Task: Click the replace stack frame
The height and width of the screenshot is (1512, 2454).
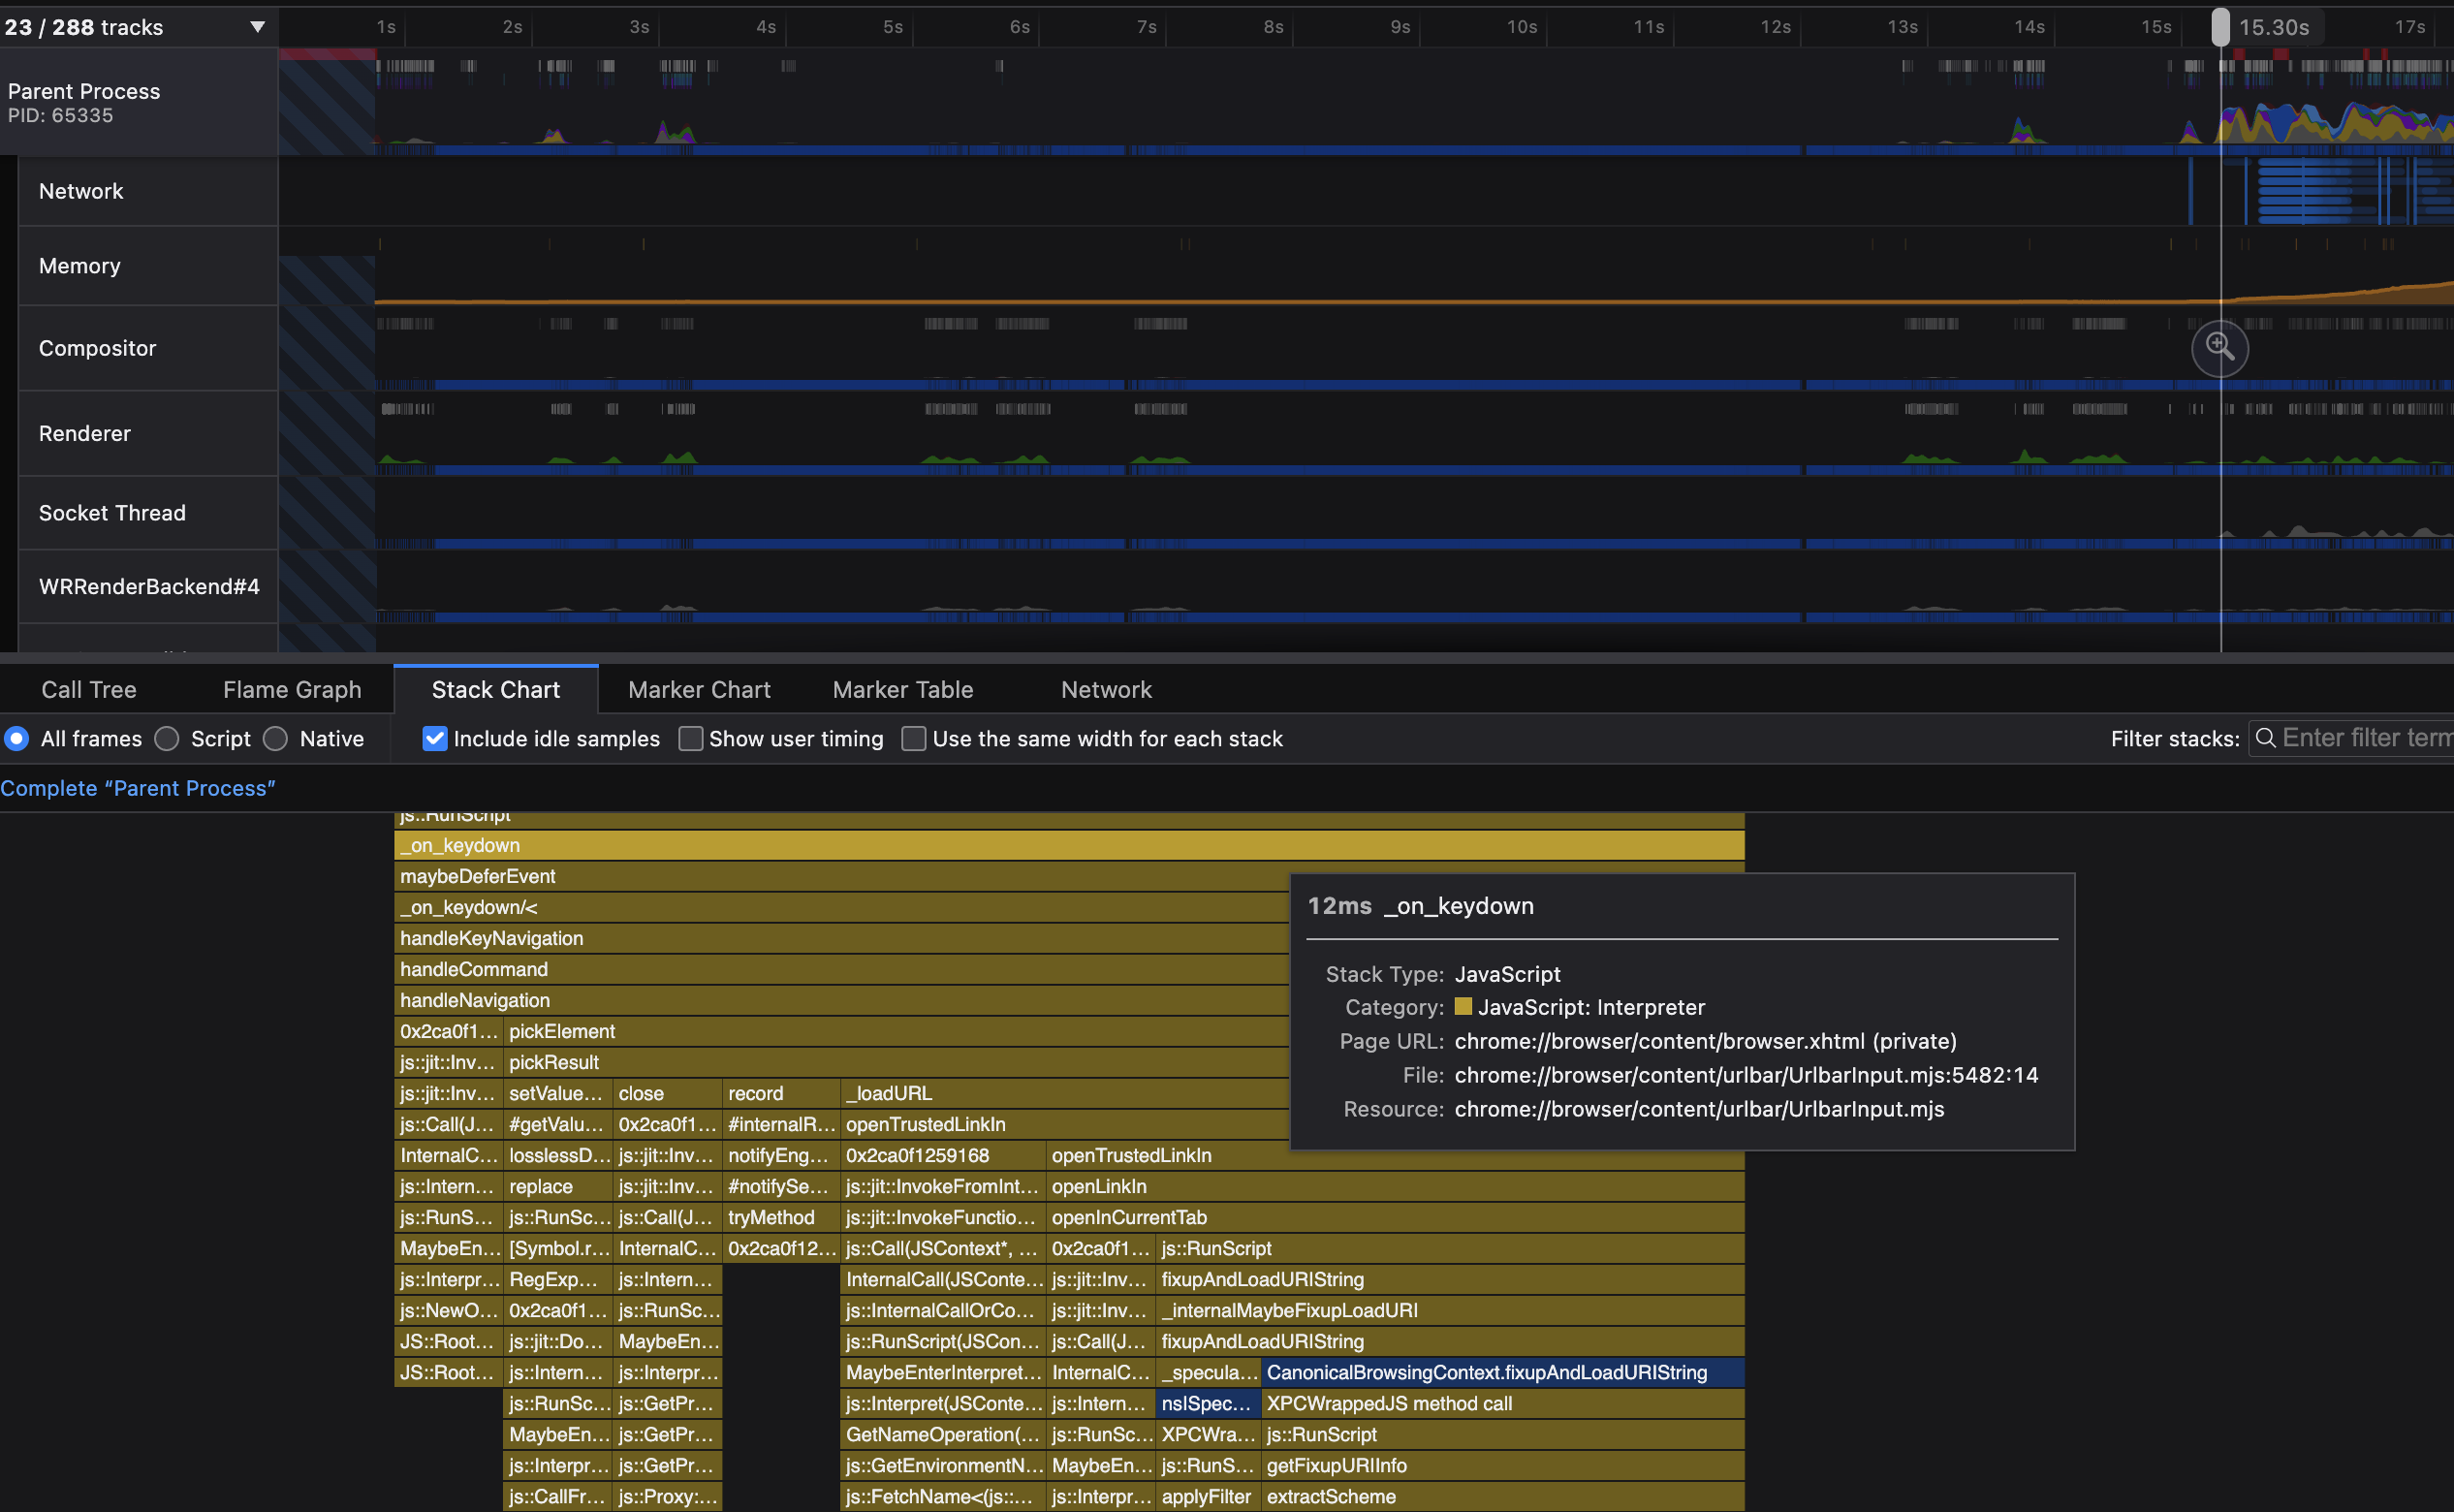Action: [x=558, y=1187]
